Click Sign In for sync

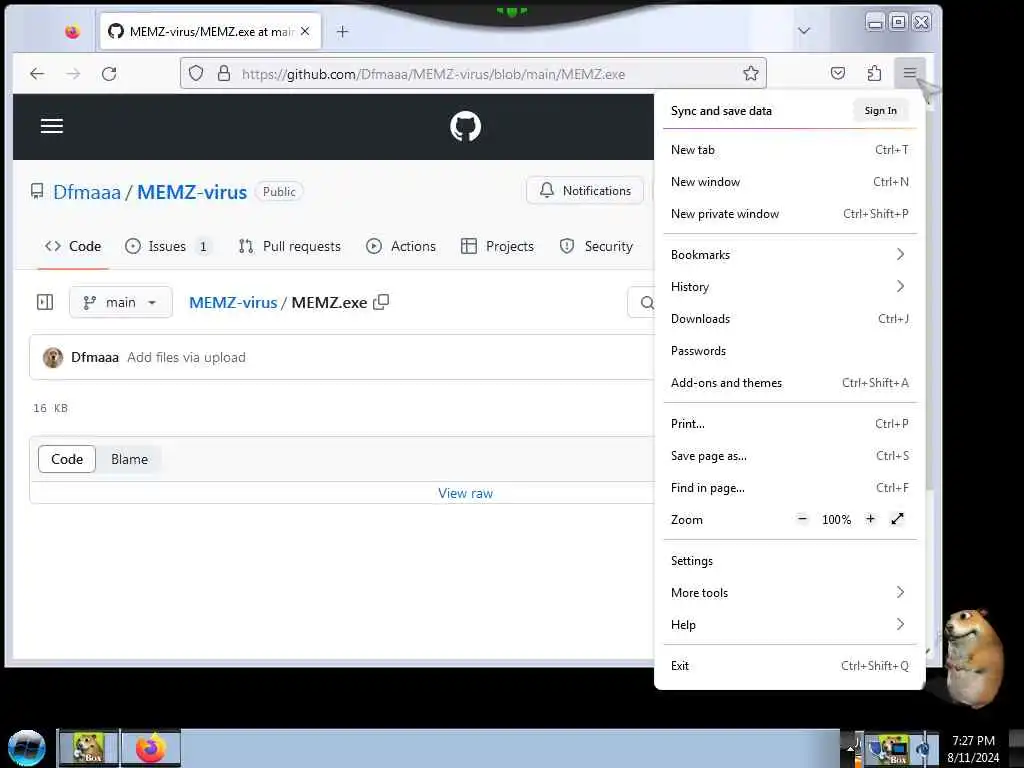tap(880, 110)
